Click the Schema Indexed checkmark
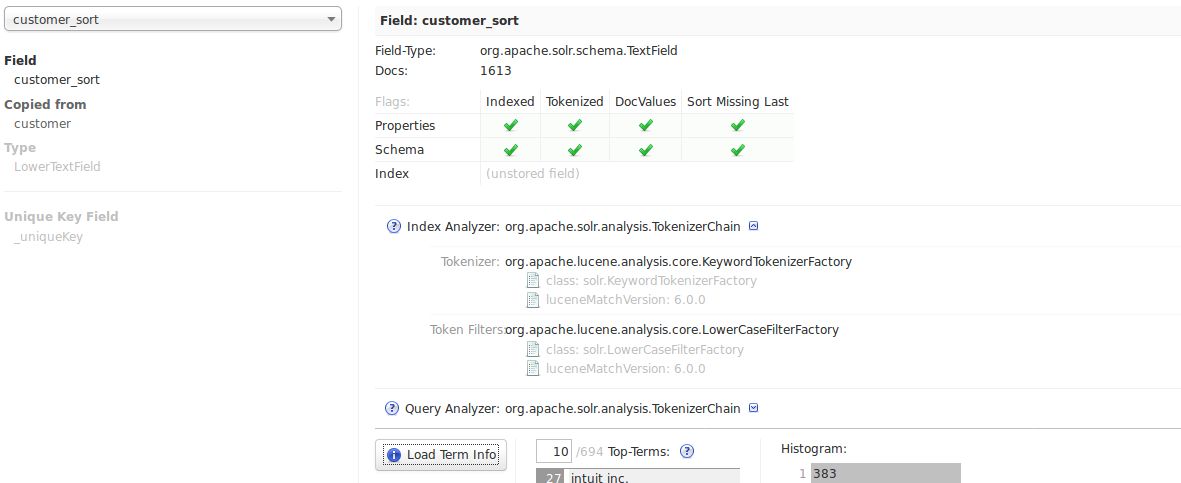The image size is (1181, 483). 510,149
